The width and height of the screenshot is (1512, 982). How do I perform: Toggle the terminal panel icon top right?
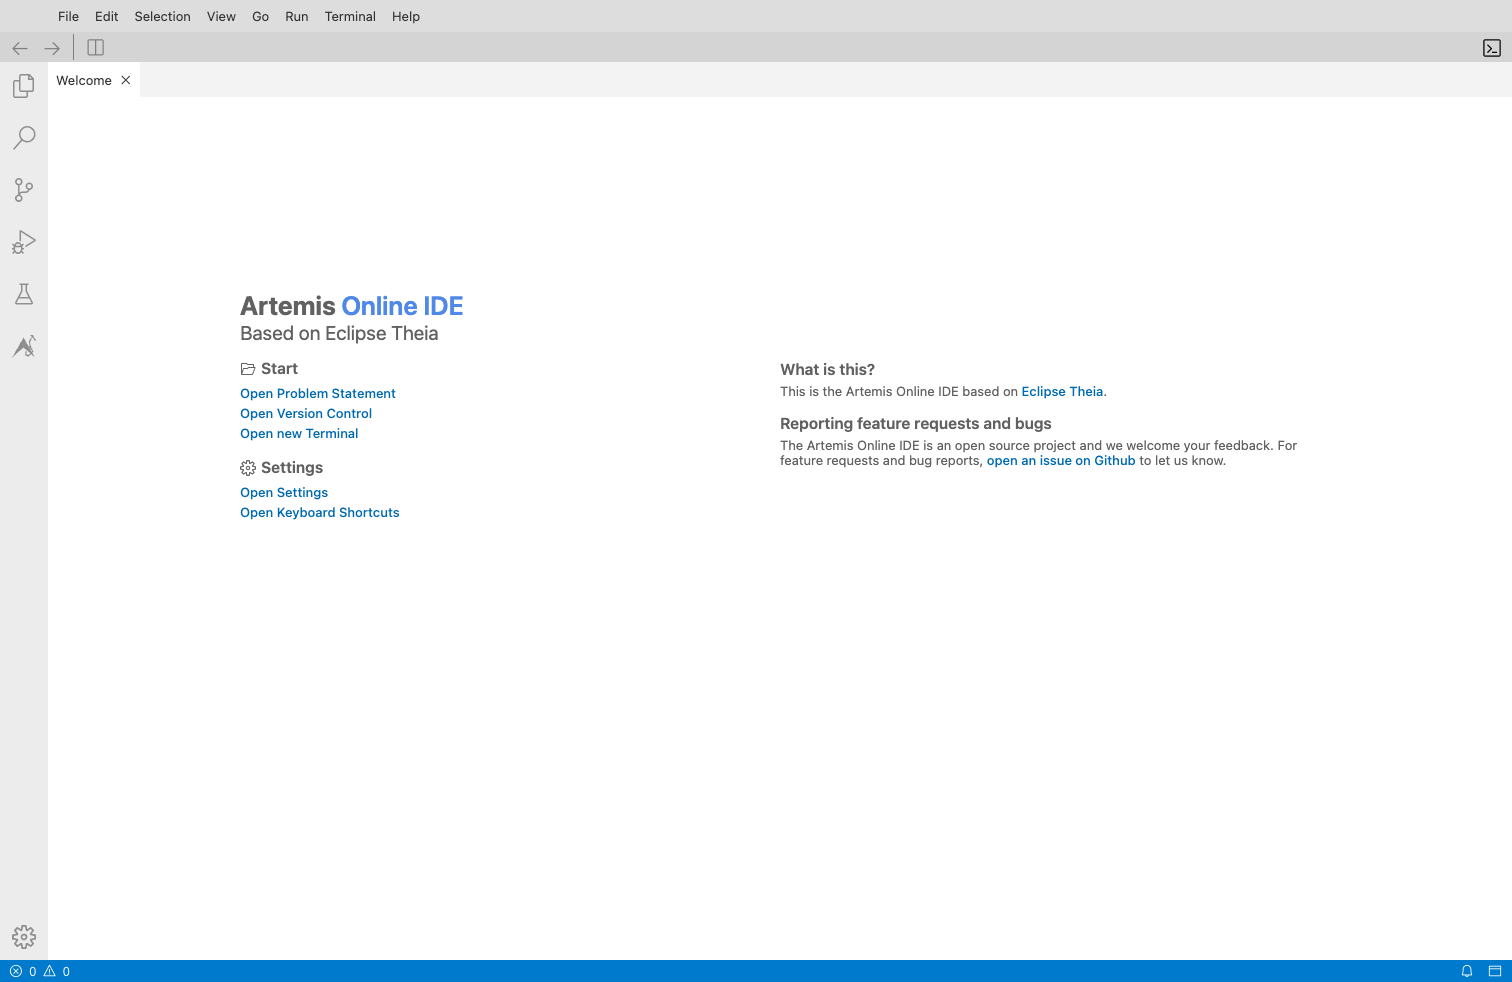coord(1492,48)
